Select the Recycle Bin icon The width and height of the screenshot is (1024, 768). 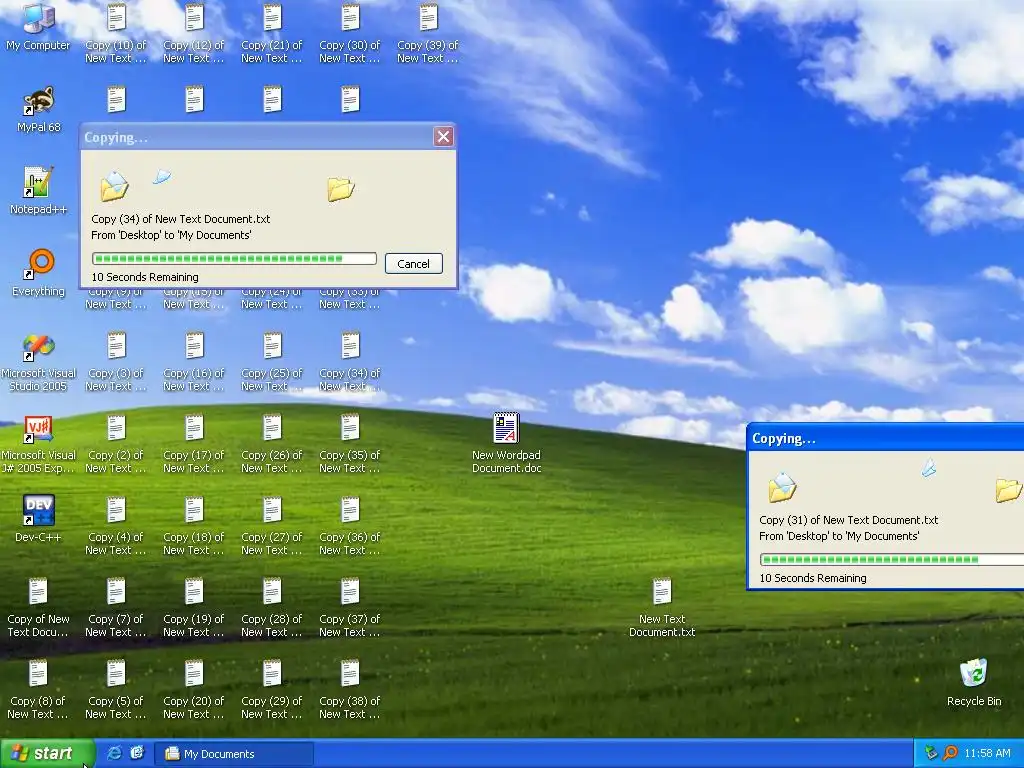pyautogui.click(x=974, y=682)
